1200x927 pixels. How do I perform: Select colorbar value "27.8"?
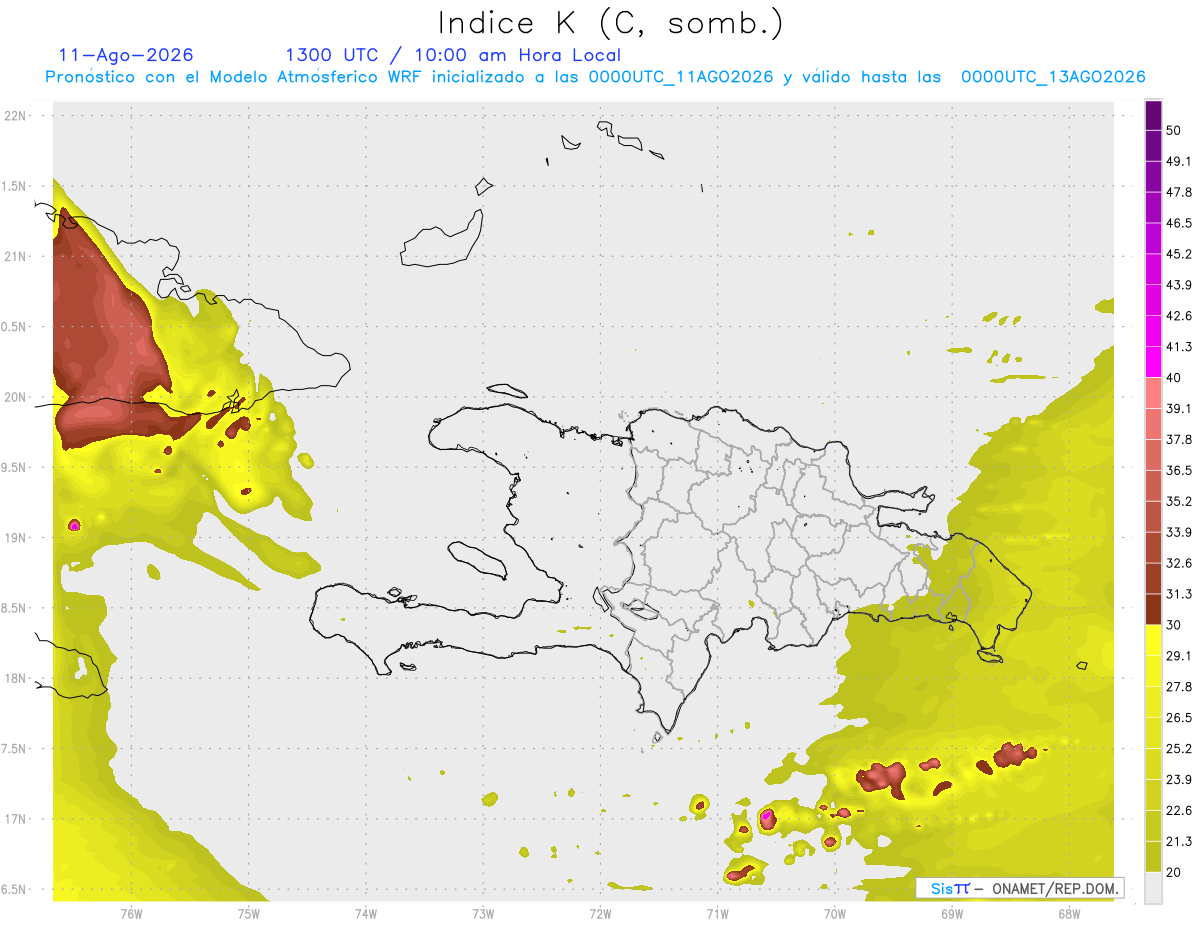[1179, 687]
